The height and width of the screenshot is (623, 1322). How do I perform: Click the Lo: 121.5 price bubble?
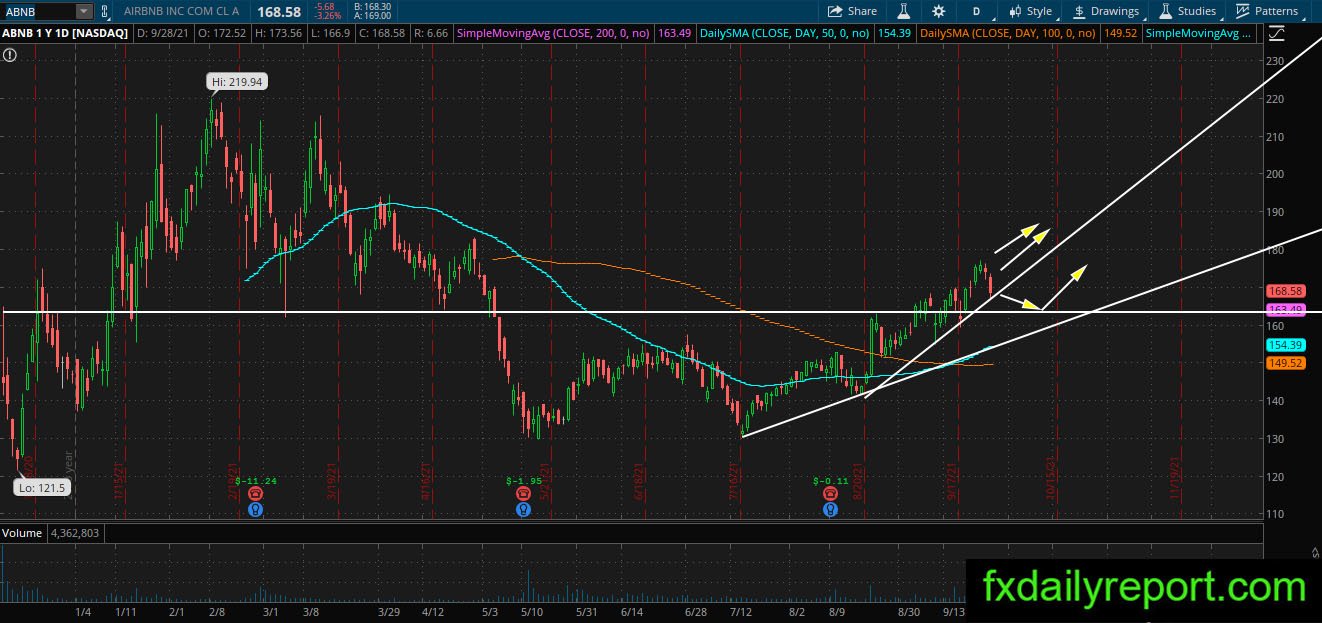[40, 487]
